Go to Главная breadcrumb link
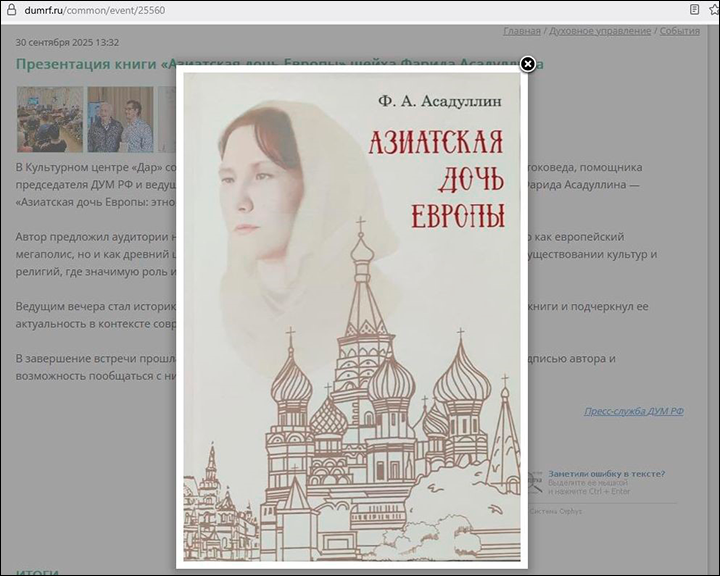This screenshot has width=720, height=576. point(522,31)
